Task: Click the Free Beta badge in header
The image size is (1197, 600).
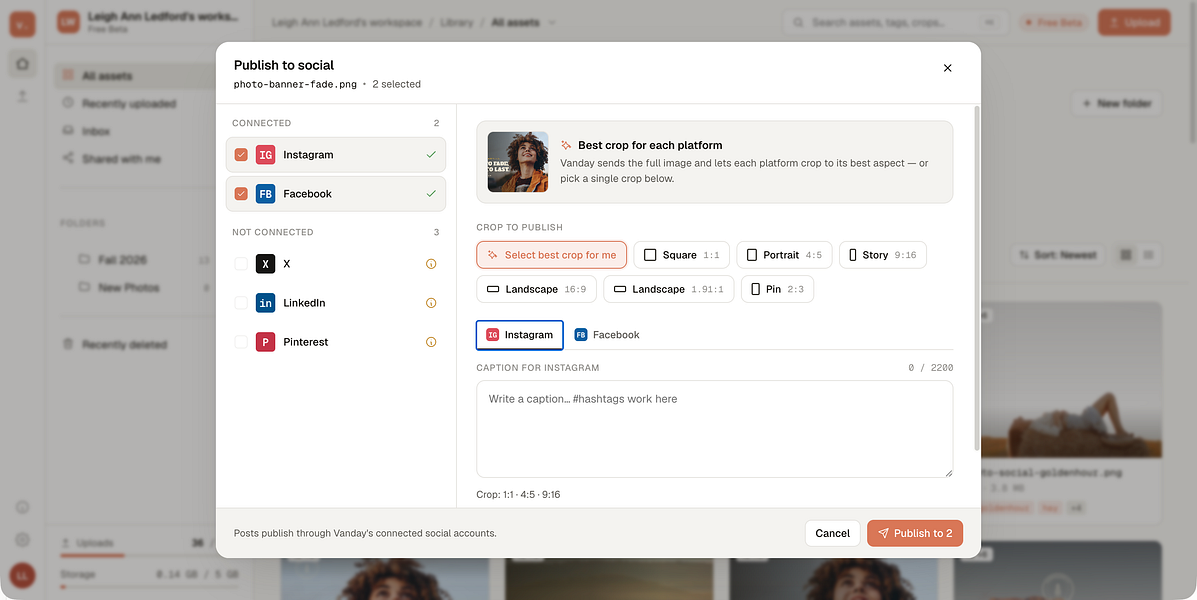Action: (x=1053, y=23)
